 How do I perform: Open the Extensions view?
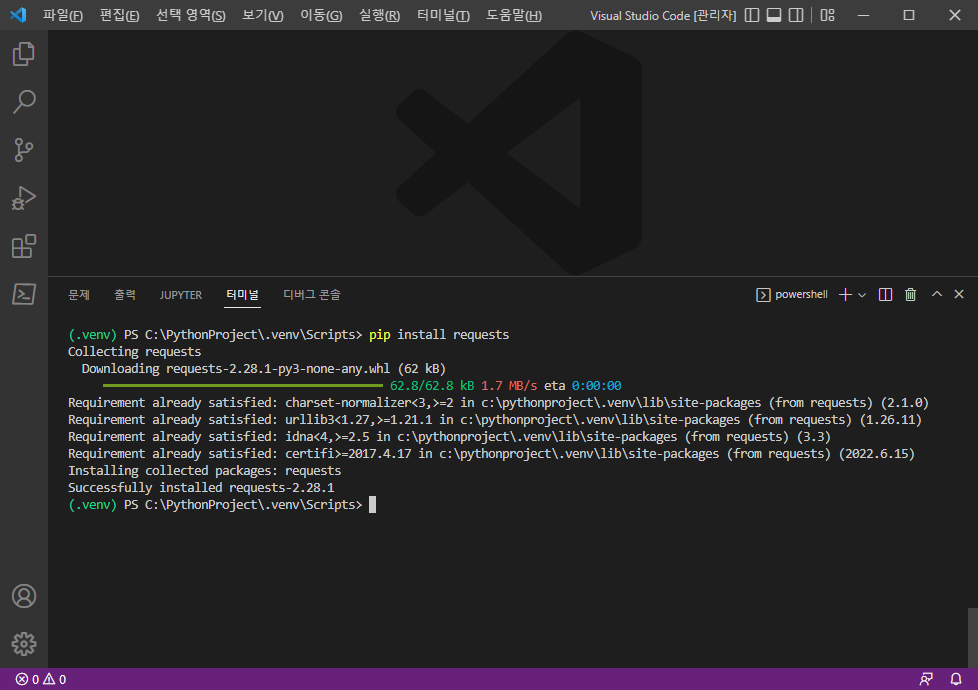point(24,246)
